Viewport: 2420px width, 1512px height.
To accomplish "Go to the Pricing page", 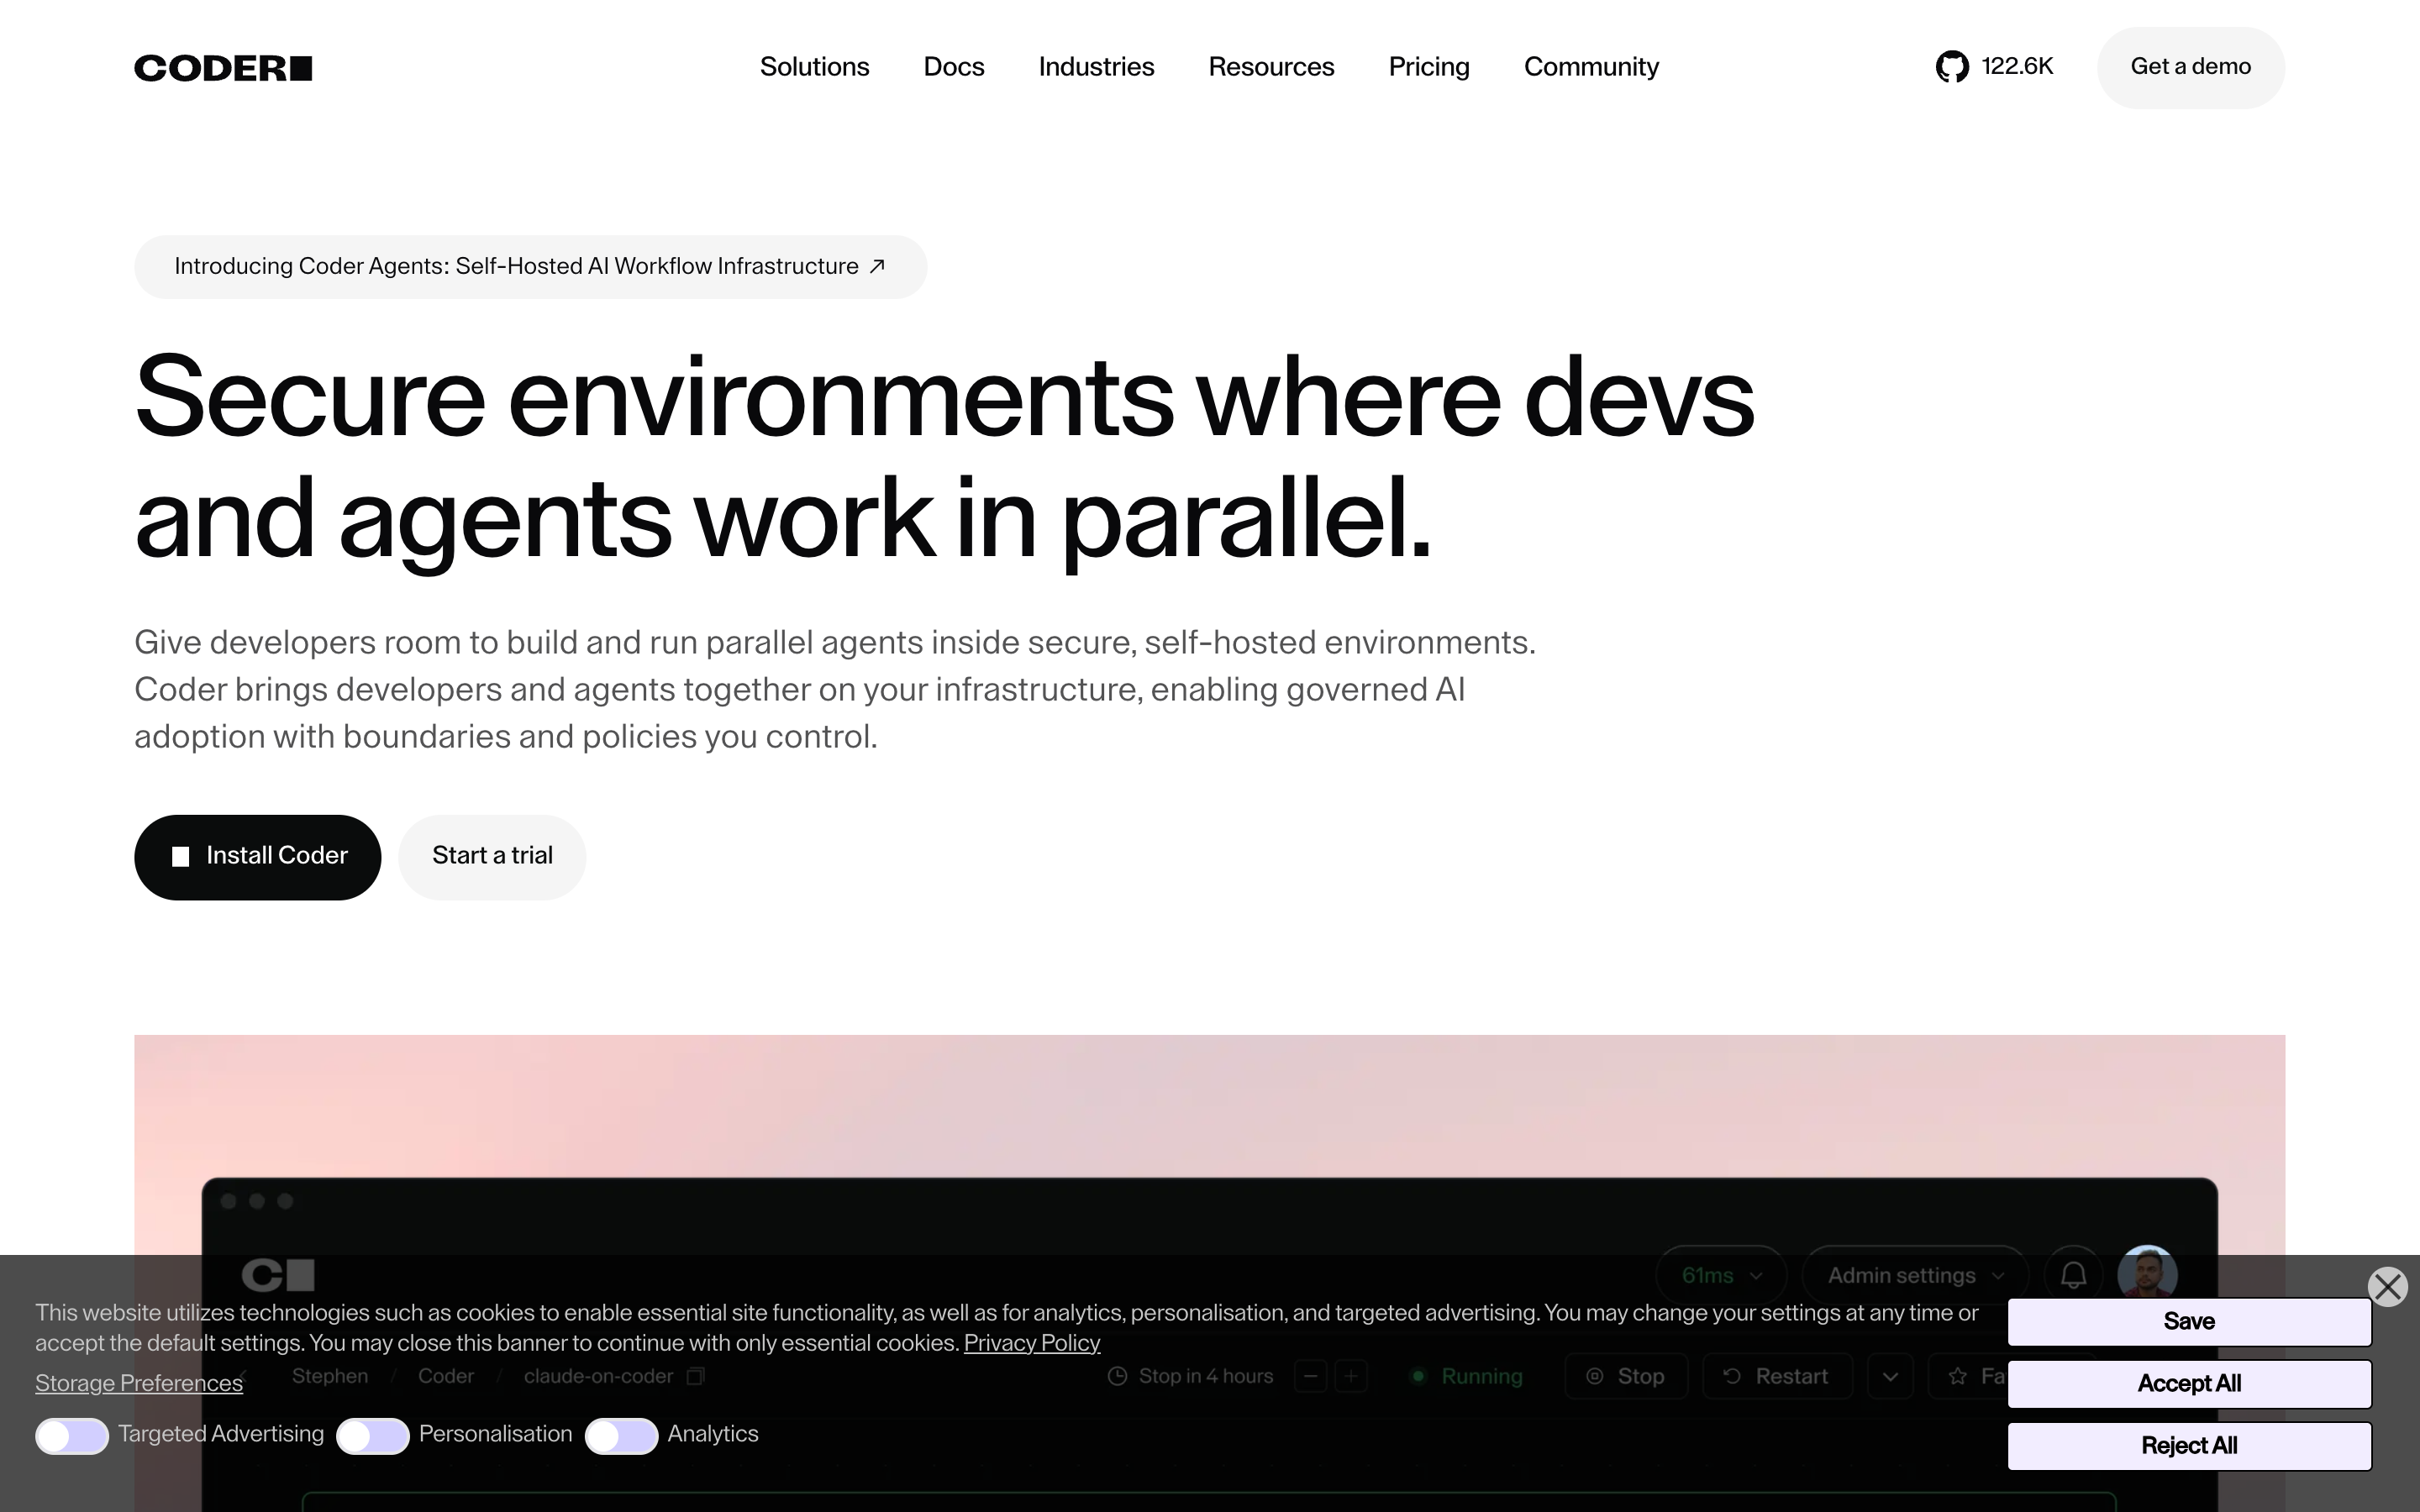I will point(1429,67).
